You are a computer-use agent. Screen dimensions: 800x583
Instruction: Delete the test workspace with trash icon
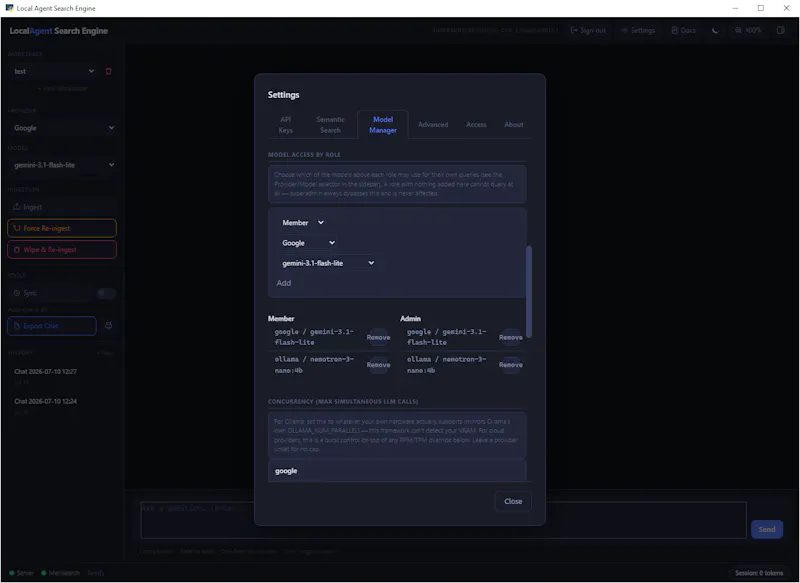click(108, 71)
